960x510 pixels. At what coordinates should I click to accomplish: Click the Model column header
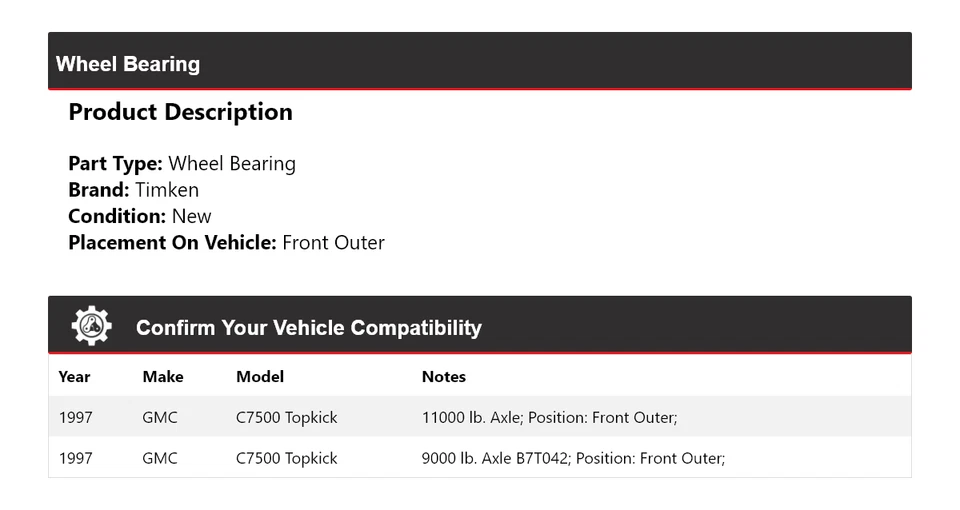pyautogui.click(x=260, y=377)
